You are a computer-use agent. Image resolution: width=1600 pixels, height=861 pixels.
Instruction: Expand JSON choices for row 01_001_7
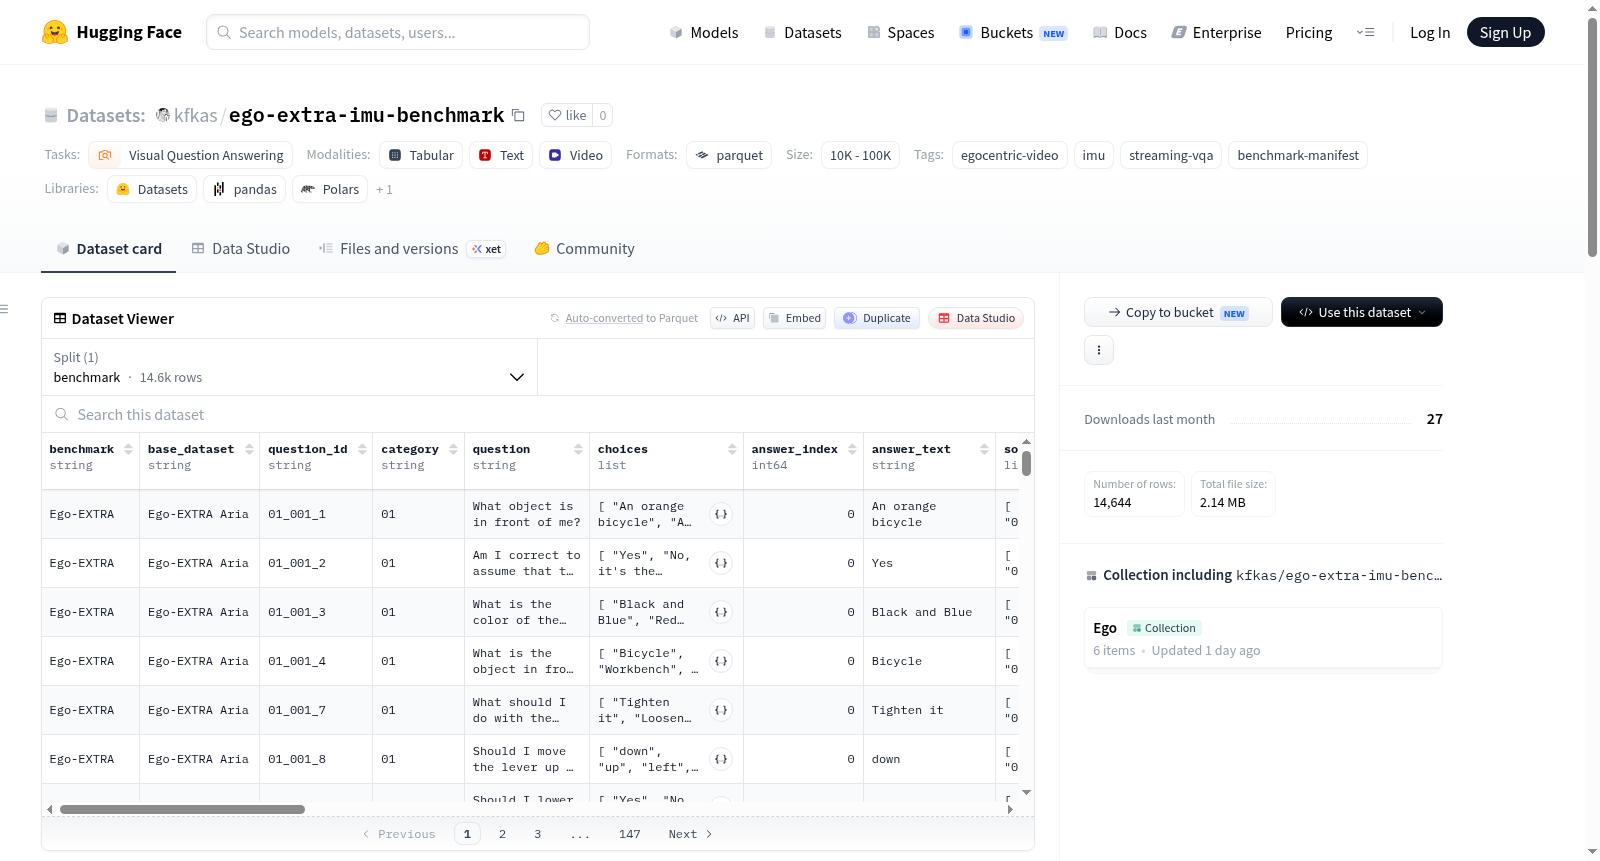[721, 710]
